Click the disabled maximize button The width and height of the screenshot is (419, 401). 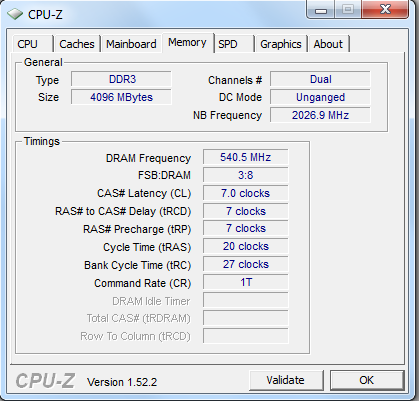(x=348, y=9)
